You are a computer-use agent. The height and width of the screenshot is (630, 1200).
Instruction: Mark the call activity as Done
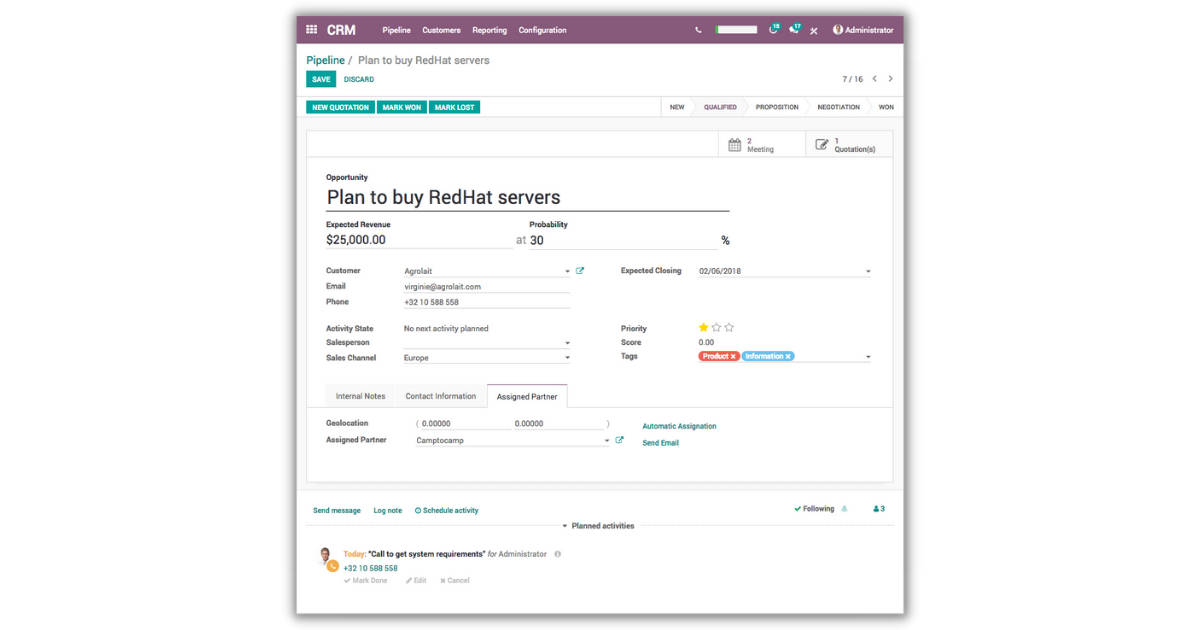click(366, 580)
